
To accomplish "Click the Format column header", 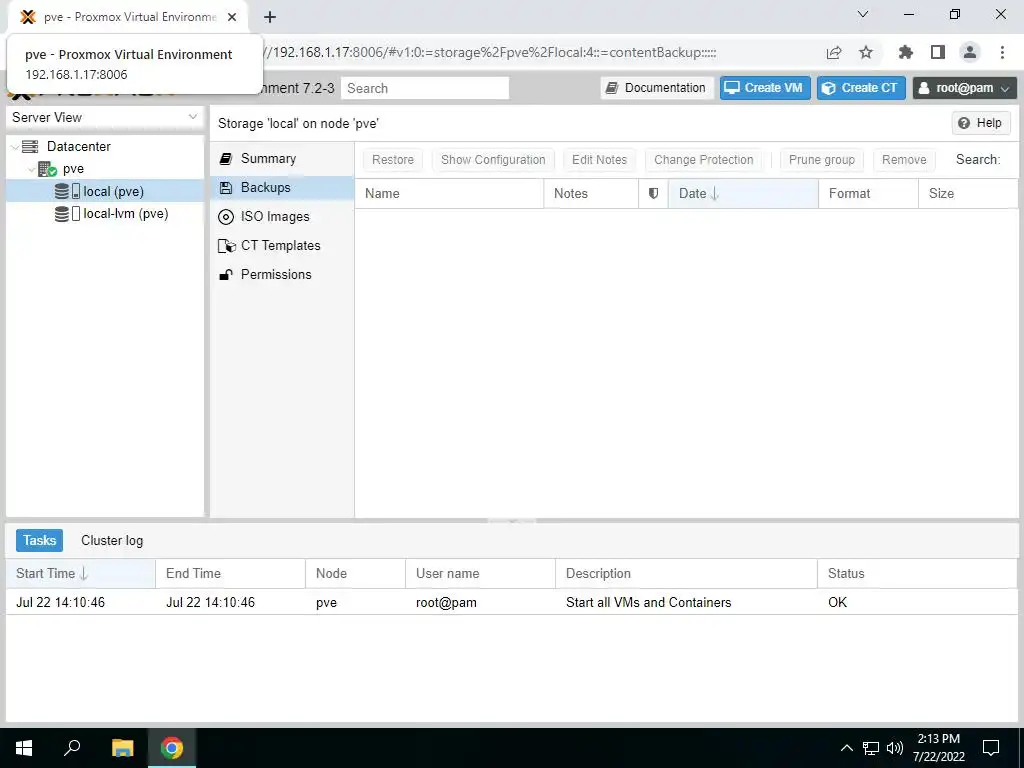I will click(x=868, y=193).
